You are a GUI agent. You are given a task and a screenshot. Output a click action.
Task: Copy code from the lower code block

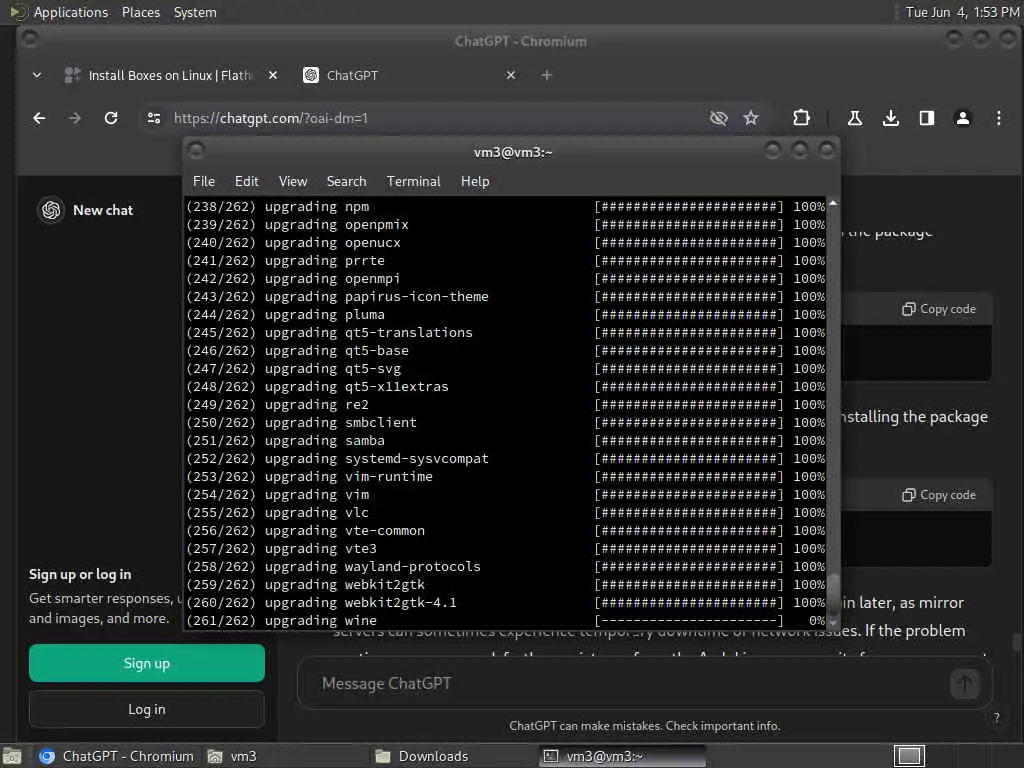click(939, 495)
